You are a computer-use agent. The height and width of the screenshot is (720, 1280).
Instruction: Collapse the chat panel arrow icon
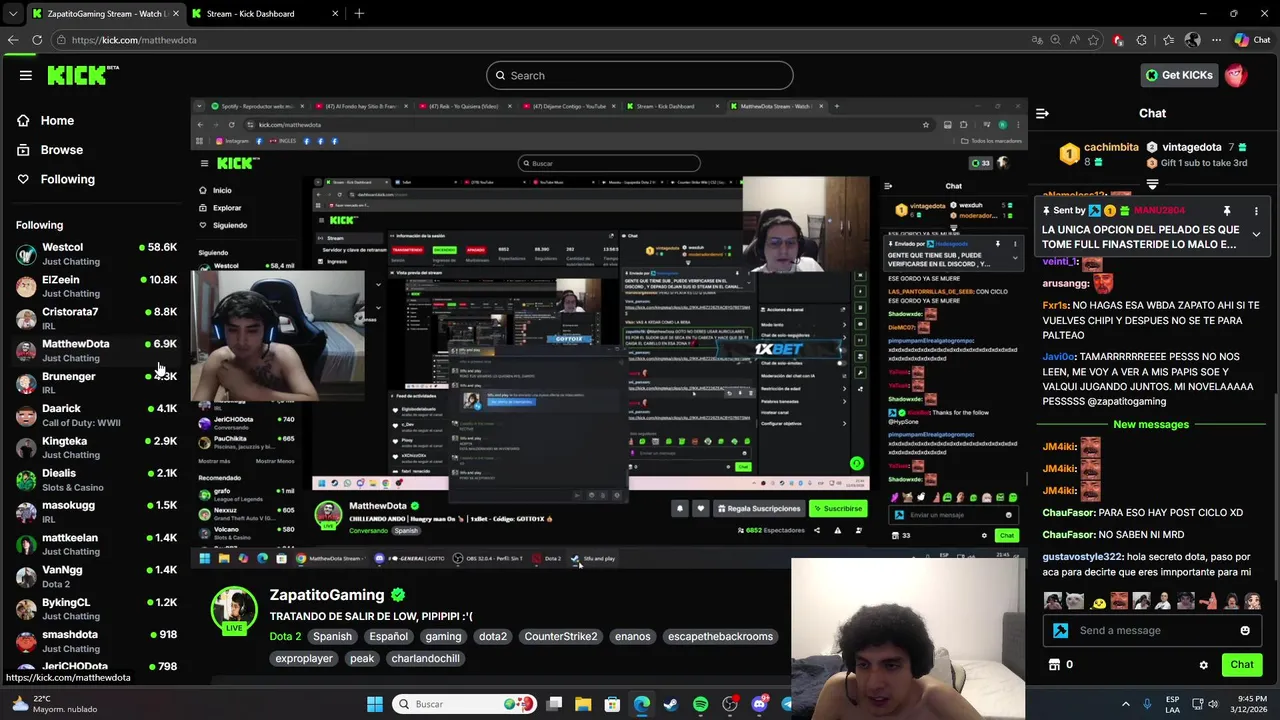click(1042, 113)
